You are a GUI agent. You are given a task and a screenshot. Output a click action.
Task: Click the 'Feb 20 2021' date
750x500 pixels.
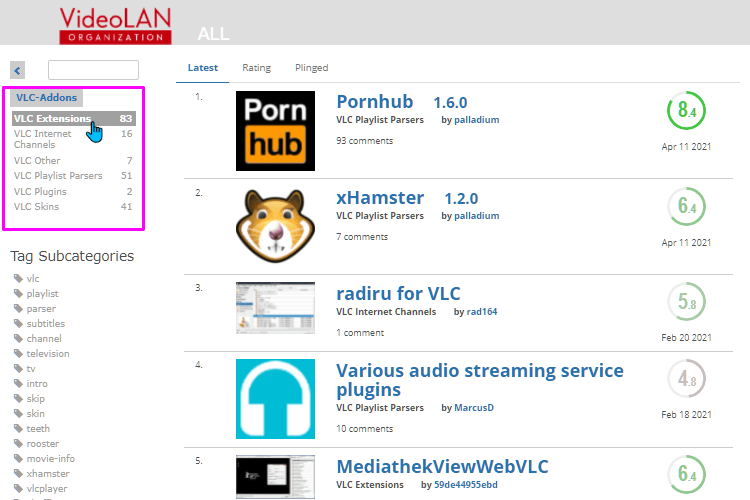tap(686, 338)
